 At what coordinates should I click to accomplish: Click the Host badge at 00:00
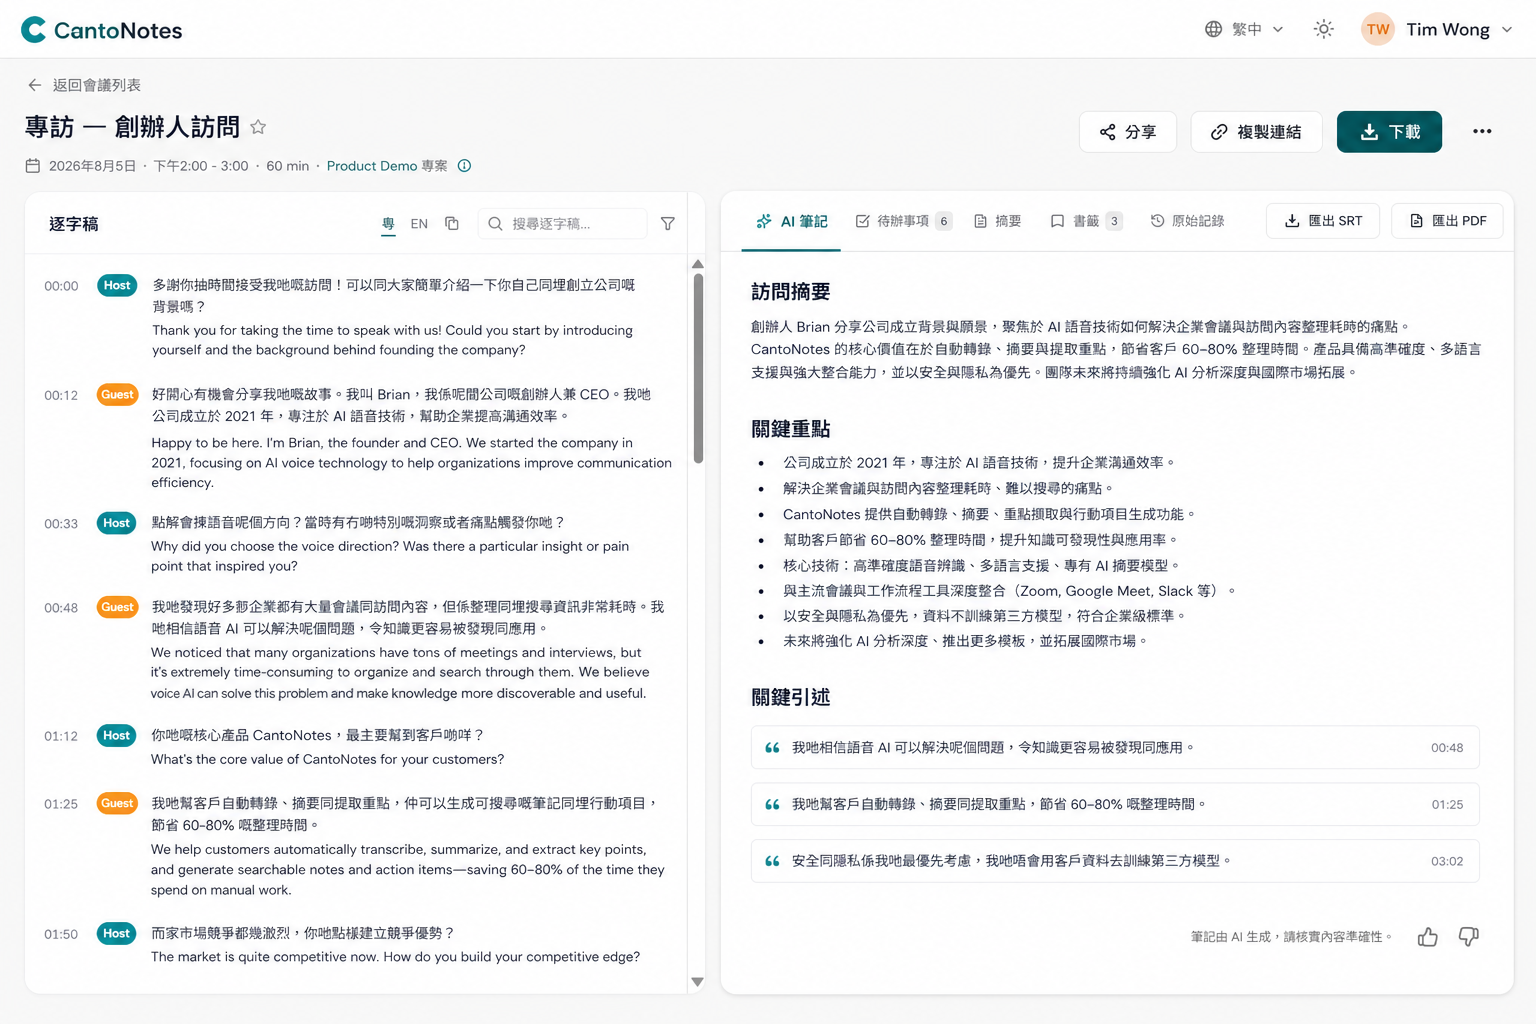pyautogui.click(x=117, y=286)
